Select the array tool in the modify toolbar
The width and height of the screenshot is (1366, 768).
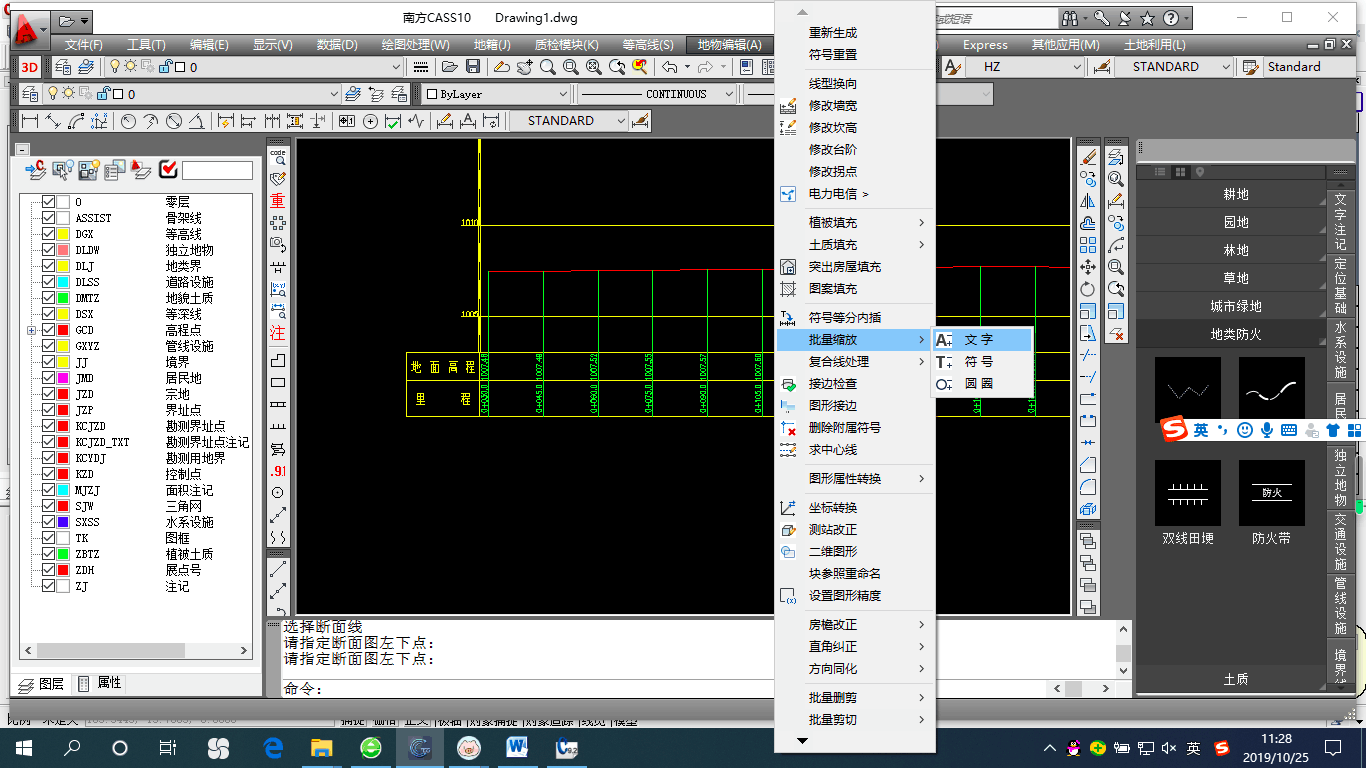pos(1089,245)
